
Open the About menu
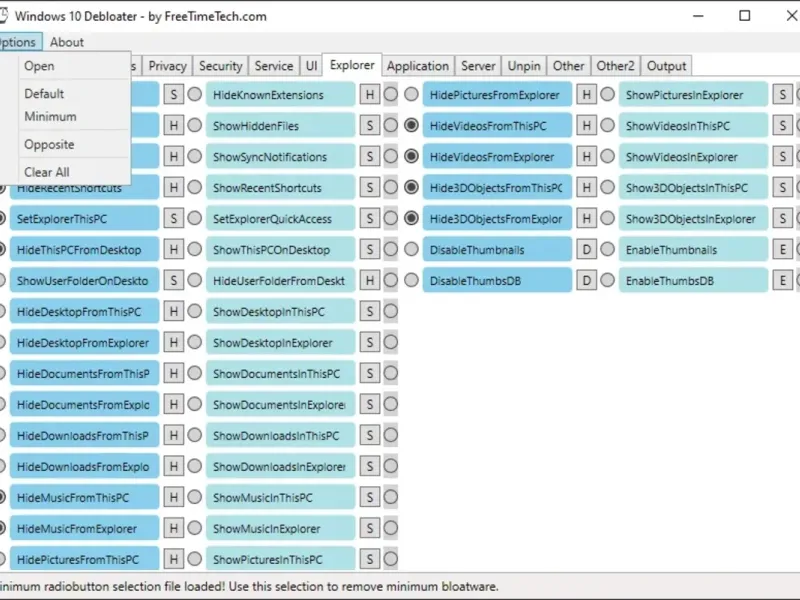pyautogui.click(x=67, y=42)
